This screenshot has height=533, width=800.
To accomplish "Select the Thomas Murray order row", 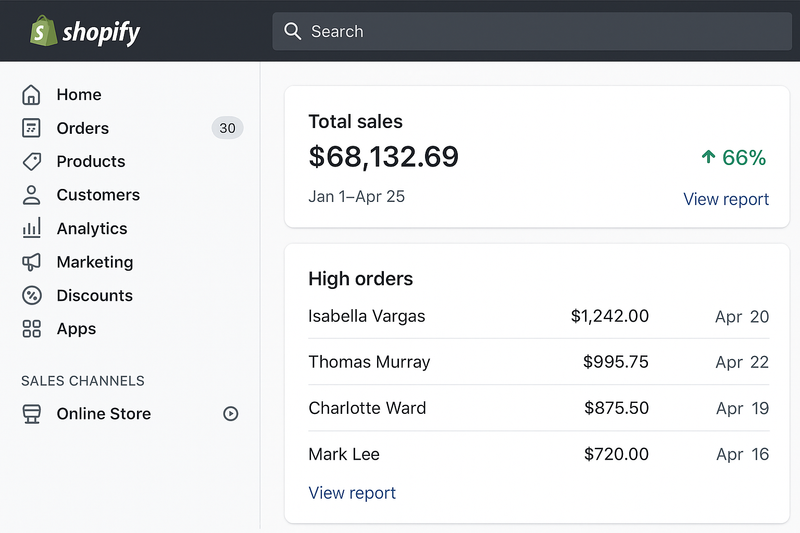I will click(538, 362).
